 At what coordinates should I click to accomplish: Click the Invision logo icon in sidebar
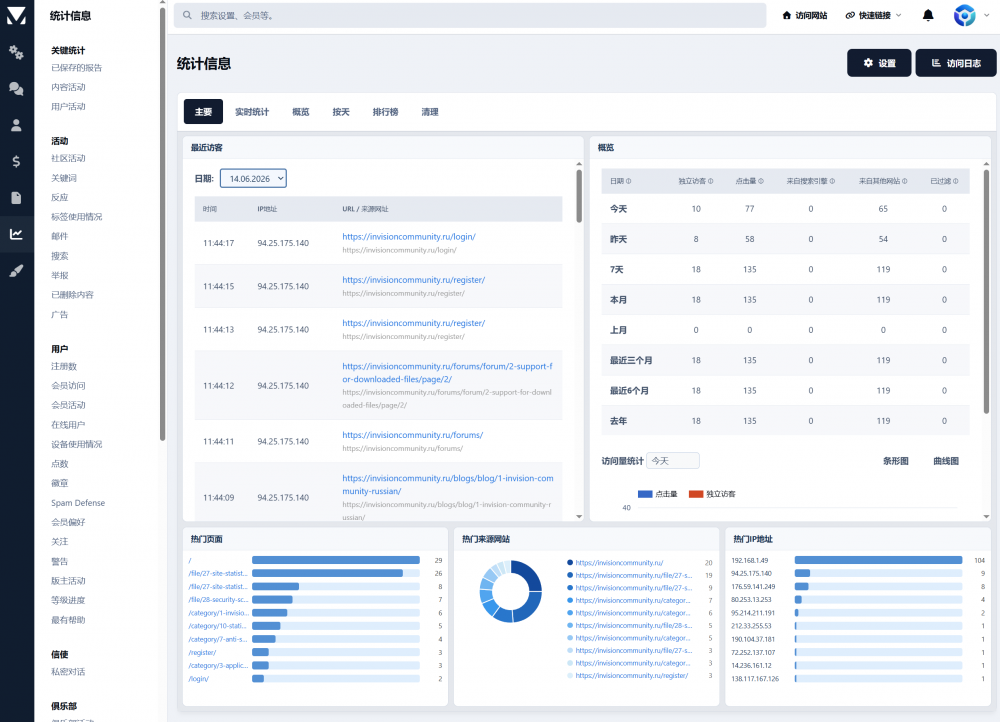[x=17, y=16]
